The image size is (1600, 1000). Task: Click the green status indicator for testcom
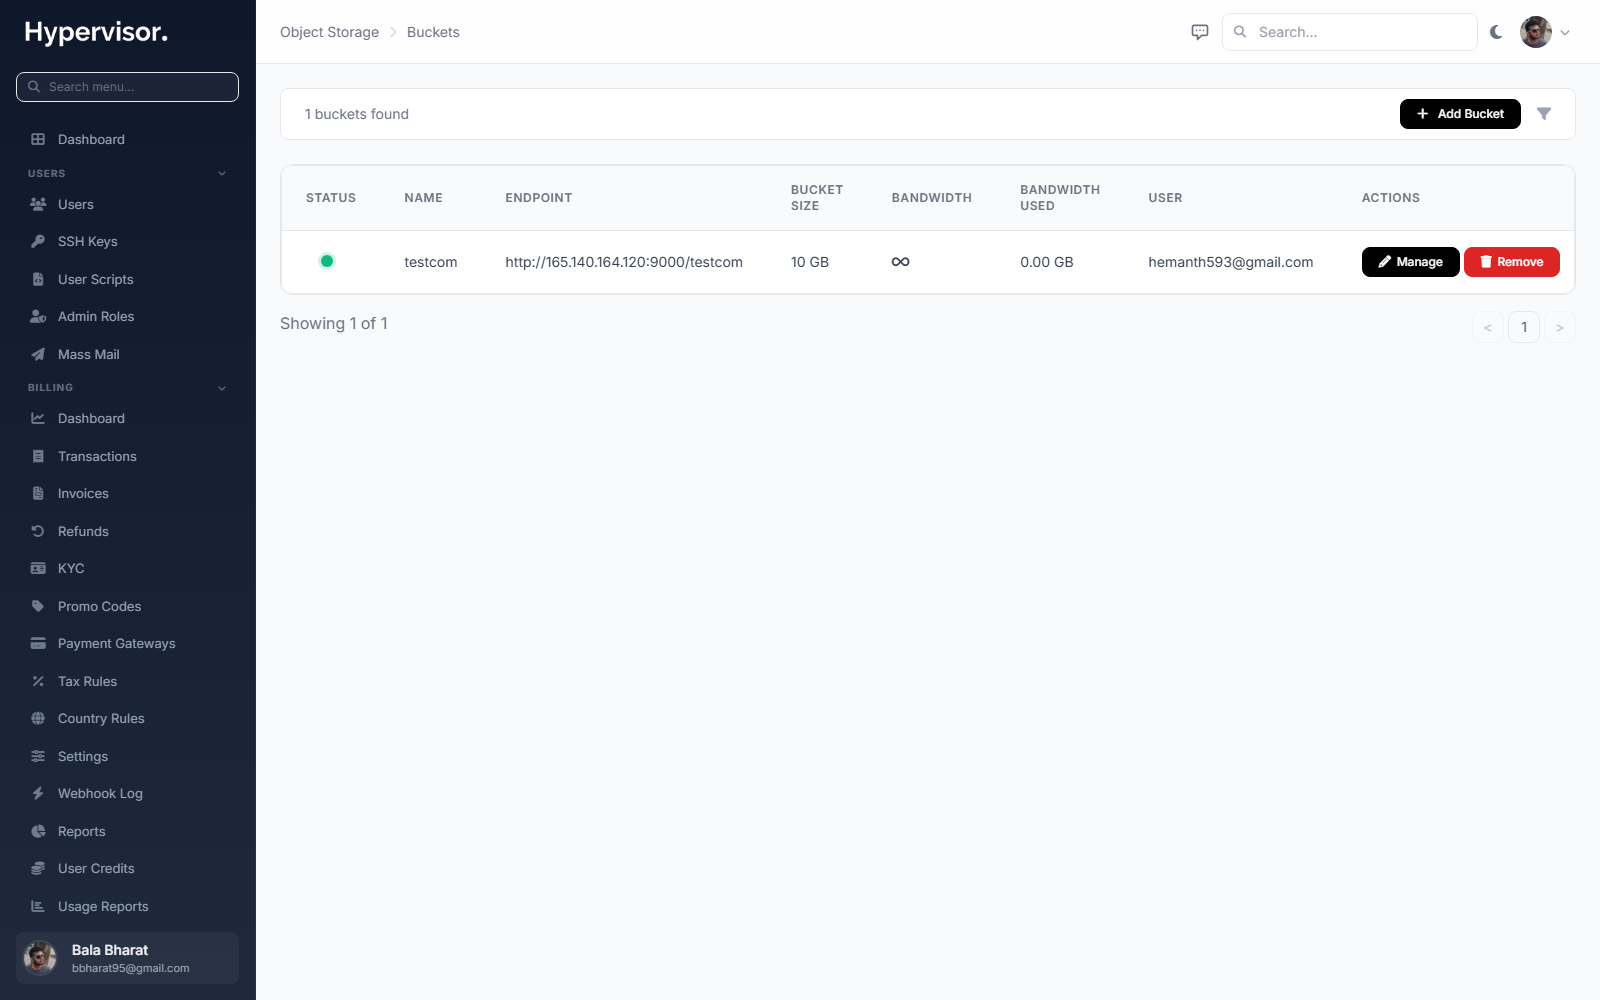(x=327, y=261)
